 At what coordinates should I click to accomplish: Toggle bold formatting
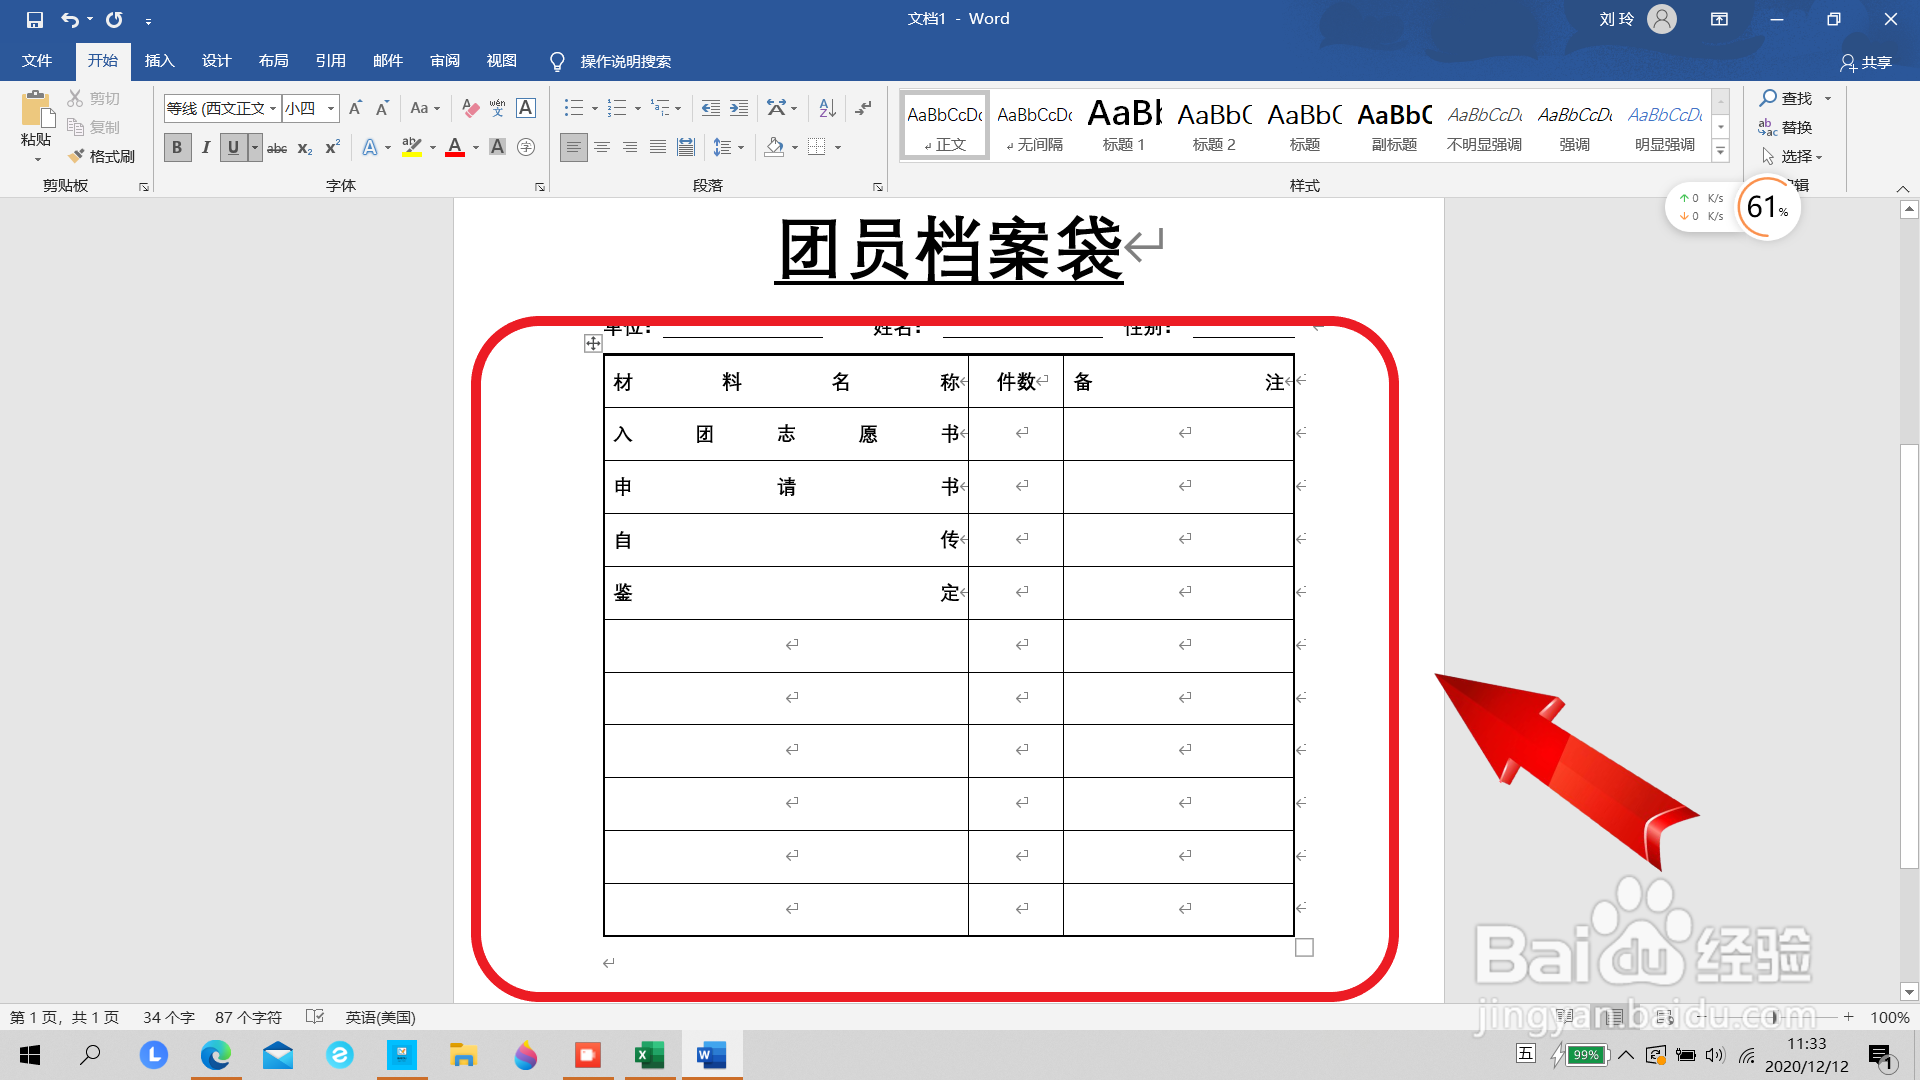pyautogui.click(x=176, y=147)
